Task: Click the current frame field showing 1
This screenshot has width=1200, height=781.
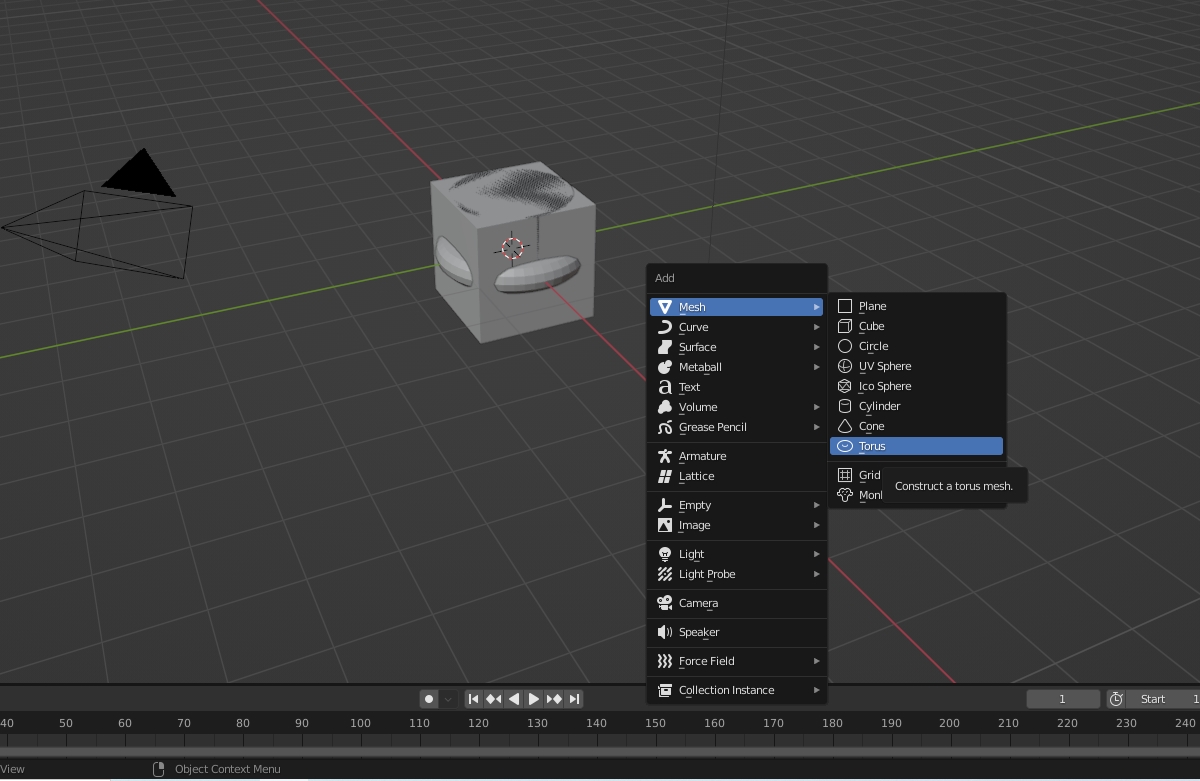Action: point(1063,699)
